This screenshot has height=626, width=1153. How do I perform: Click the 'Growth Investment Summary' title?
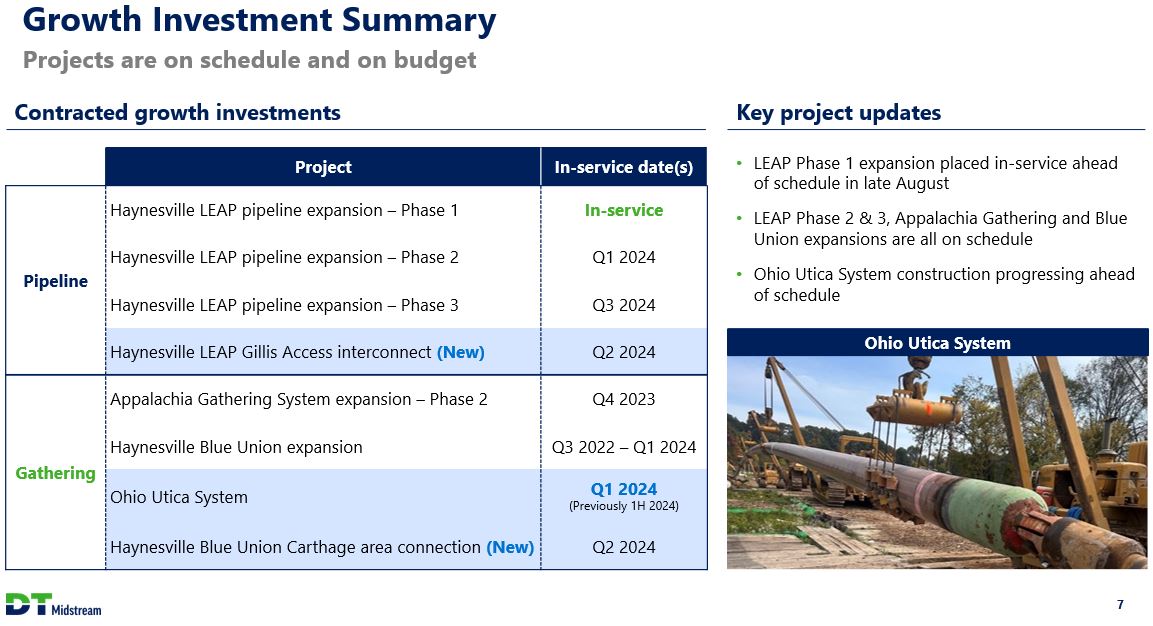(x=260, y=20)
